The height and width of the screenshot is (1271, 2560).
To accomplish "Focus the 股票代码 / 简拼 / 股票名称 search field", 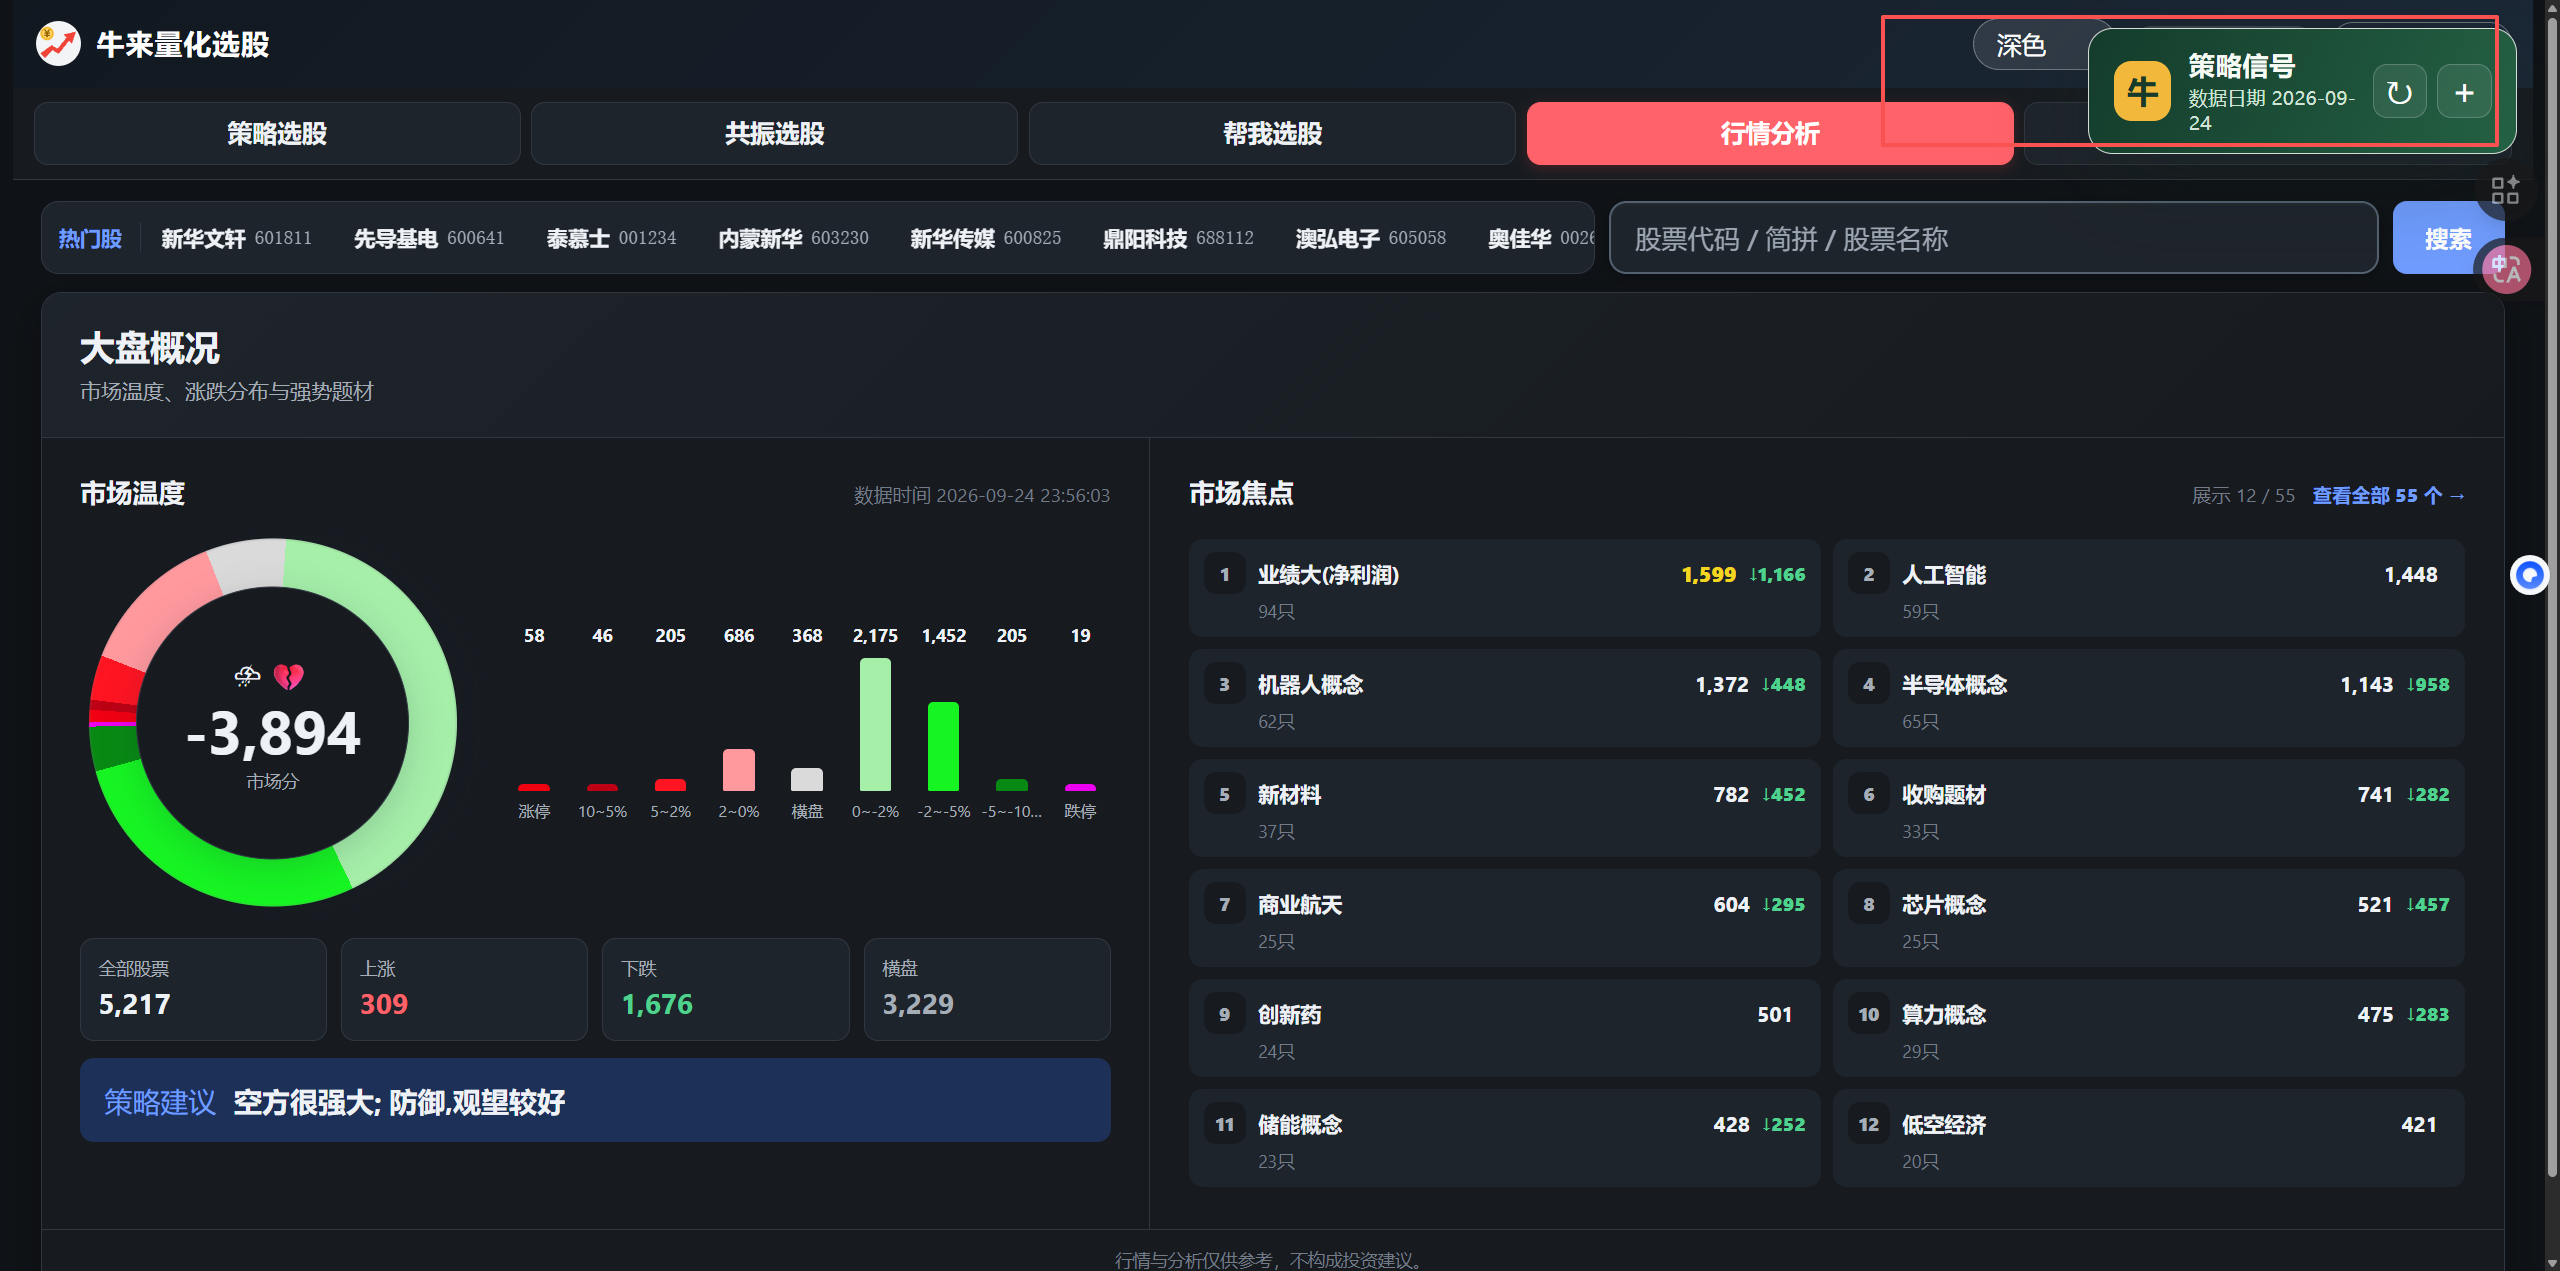I will click(x=1993, y=238).
